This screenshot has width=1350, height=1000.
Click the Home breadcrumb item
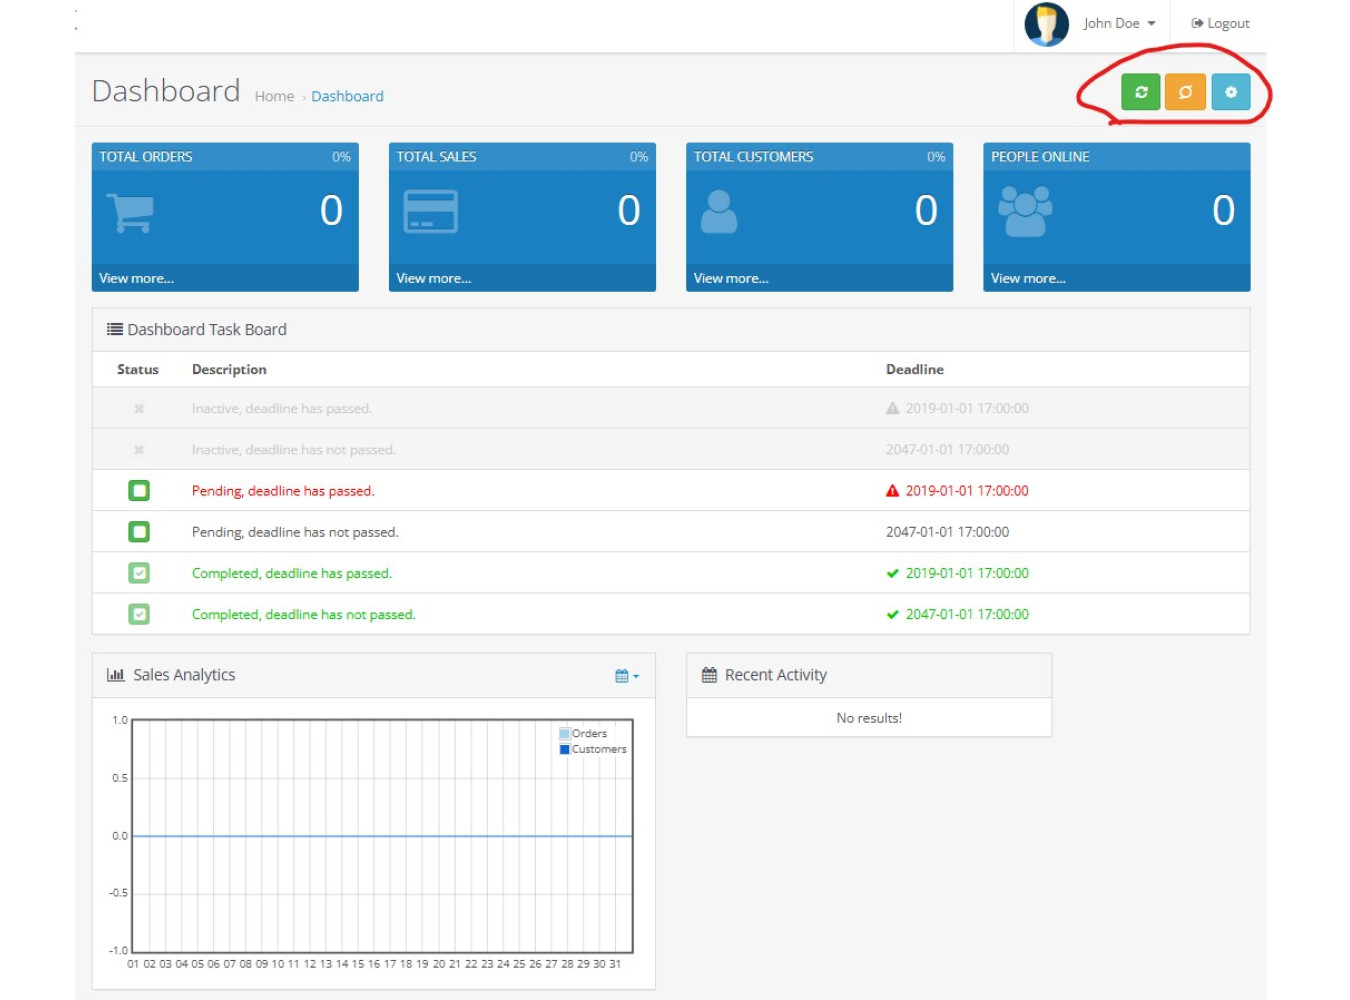tap(274, 95)
